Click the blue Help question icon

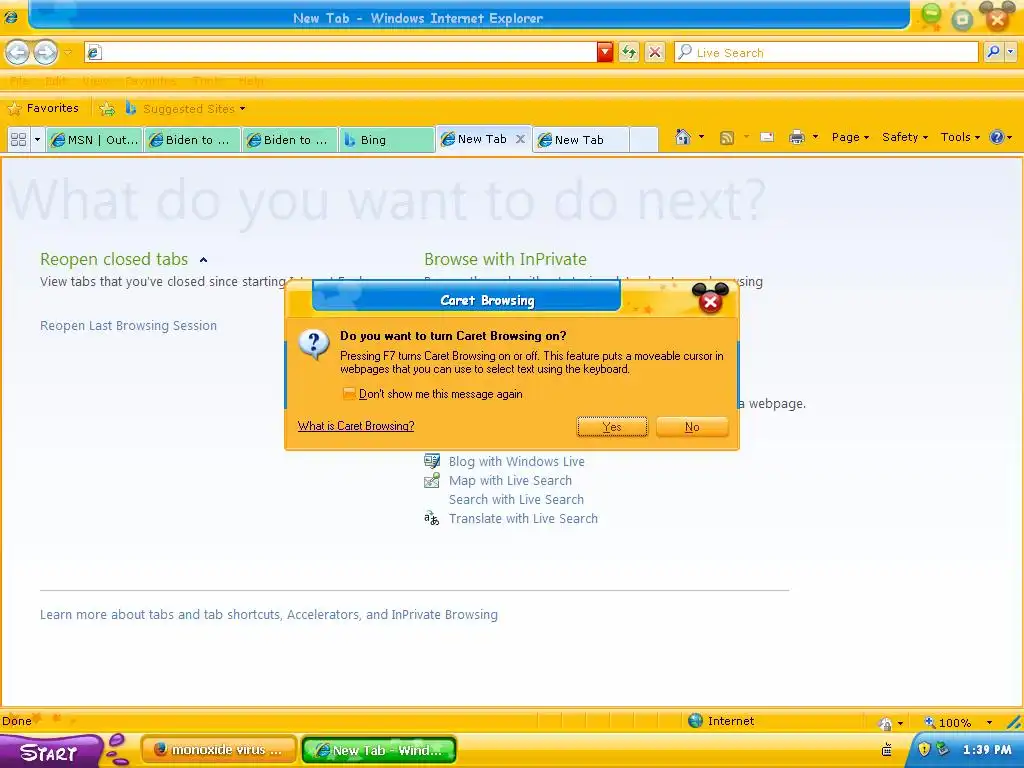click(997, 137)
